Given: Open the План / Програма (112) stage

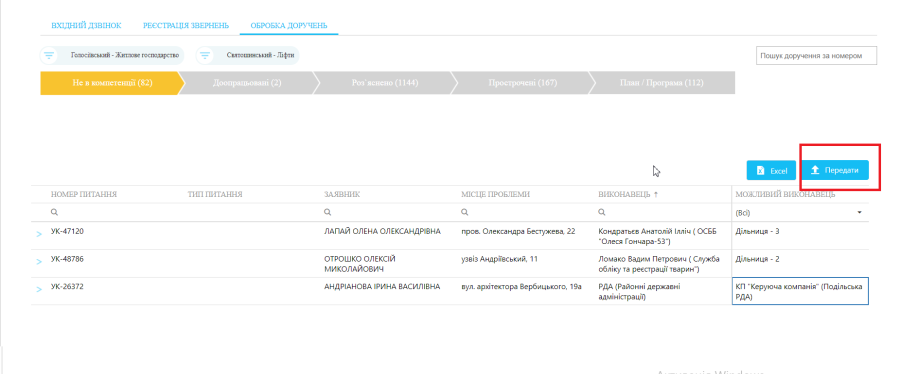Looking at the screenshot, I should [x=661, y=83].
